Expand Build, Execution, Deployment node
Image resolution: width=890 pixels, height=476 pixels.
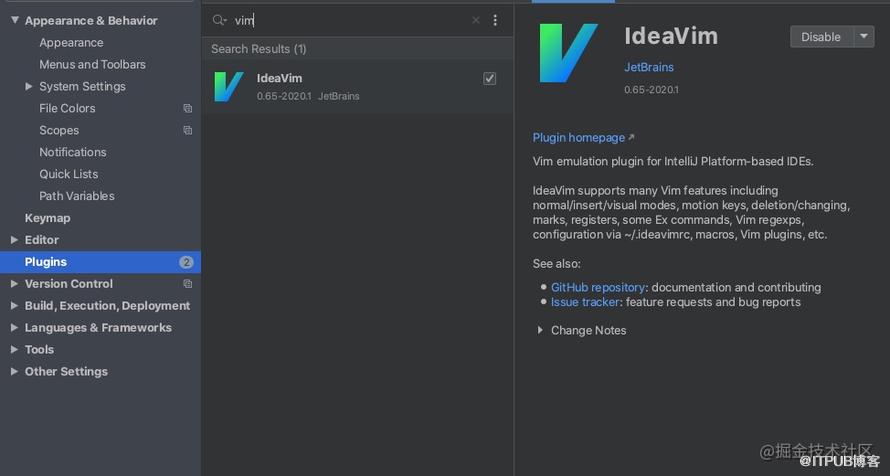(x=14, y=306)
